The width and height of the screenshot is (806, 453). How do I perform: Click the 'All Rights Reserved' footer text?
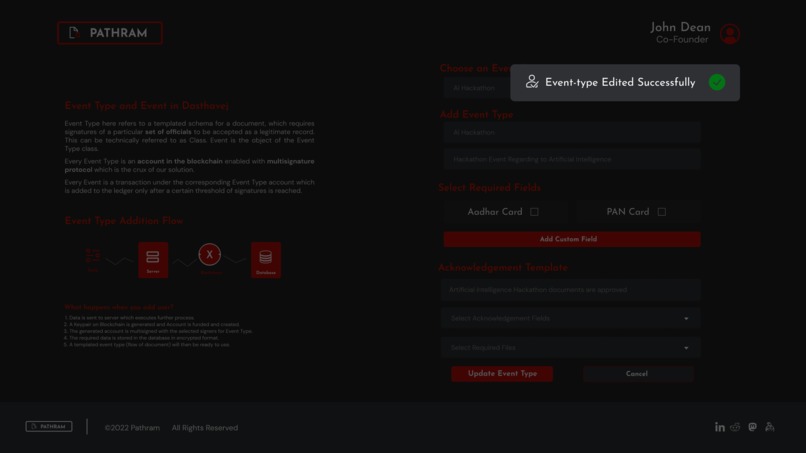point(205,428)
